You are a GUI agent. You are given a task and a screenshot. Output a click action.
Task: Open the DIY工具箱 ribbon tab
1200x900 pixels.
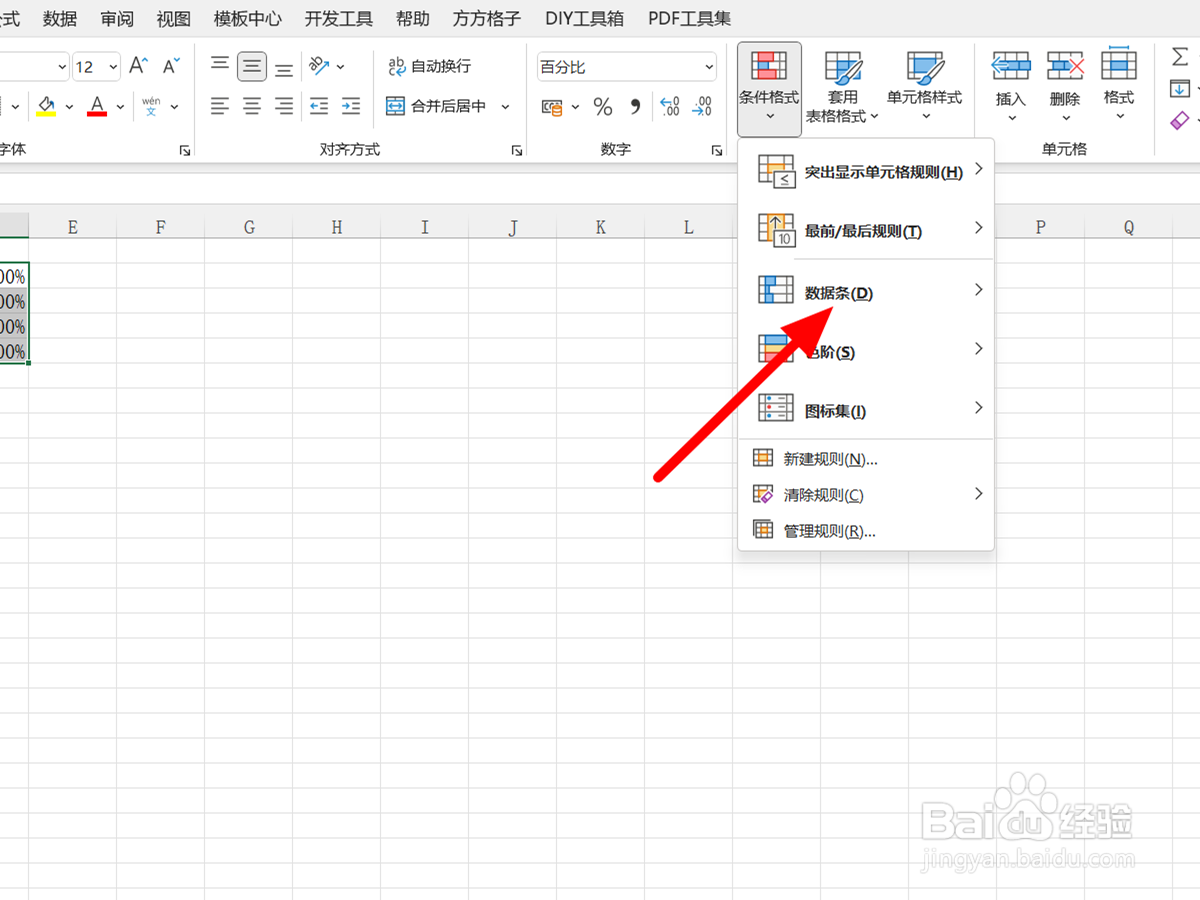(585, 19)
